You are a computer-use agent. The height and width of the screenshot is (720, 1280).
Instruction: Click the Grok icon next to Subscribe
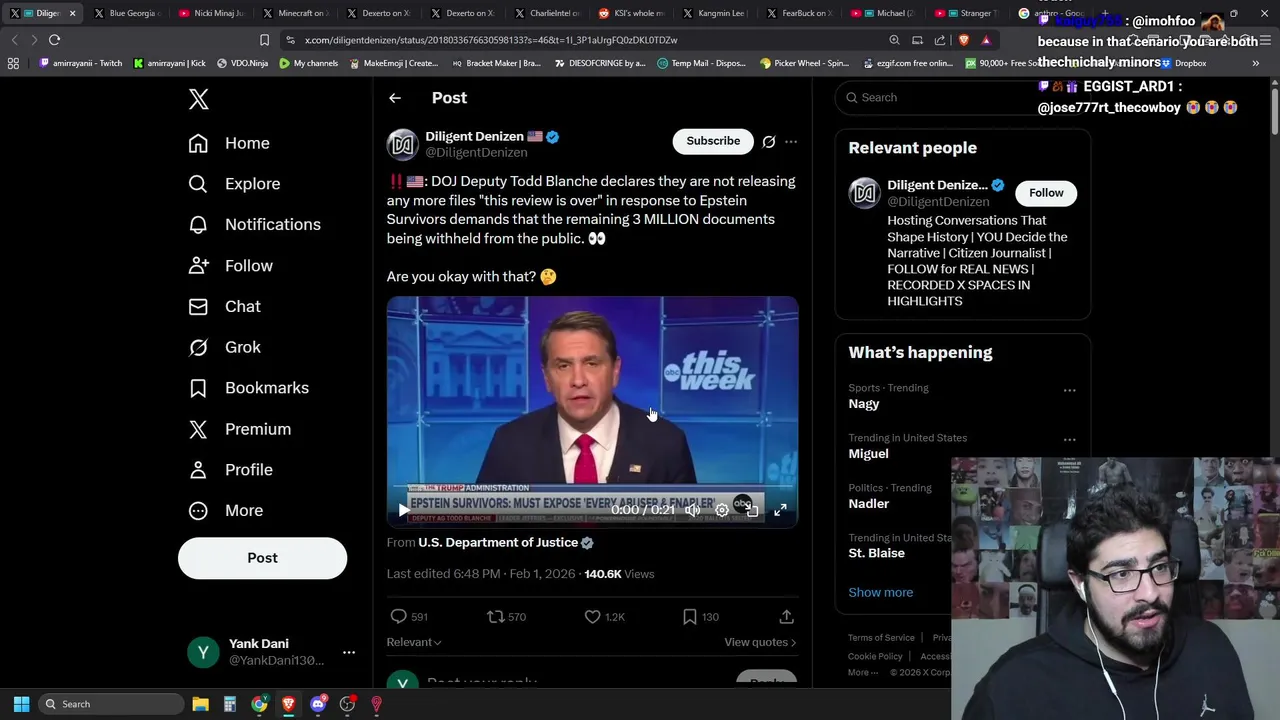pos(769,142)
